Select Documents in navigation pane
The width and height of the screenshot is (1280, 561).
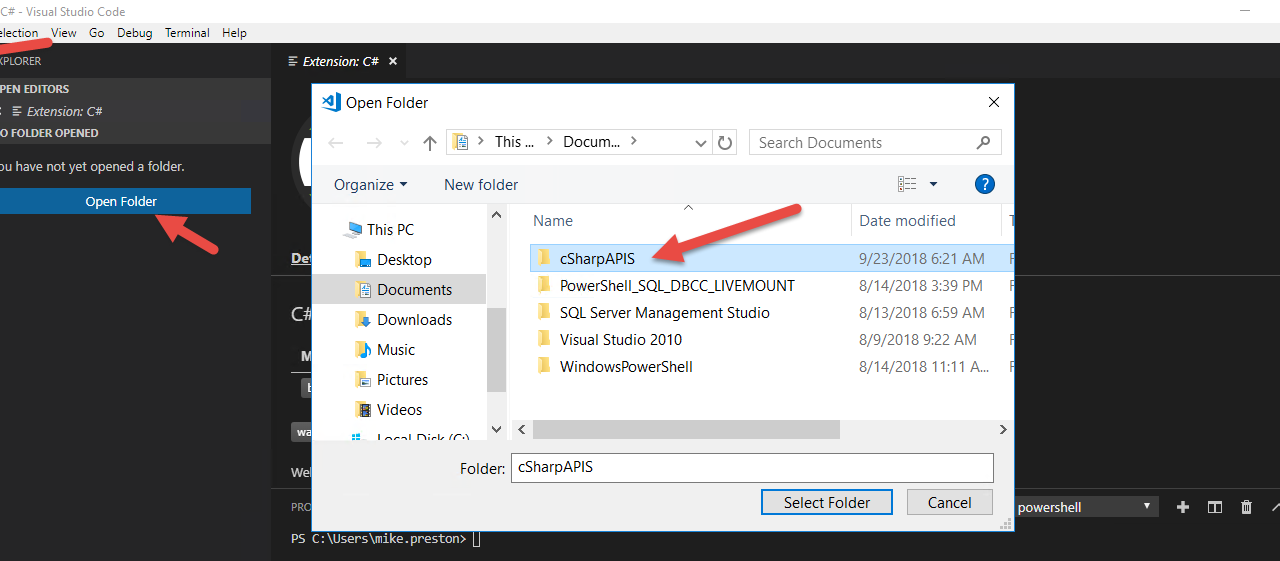pos(414,289)
